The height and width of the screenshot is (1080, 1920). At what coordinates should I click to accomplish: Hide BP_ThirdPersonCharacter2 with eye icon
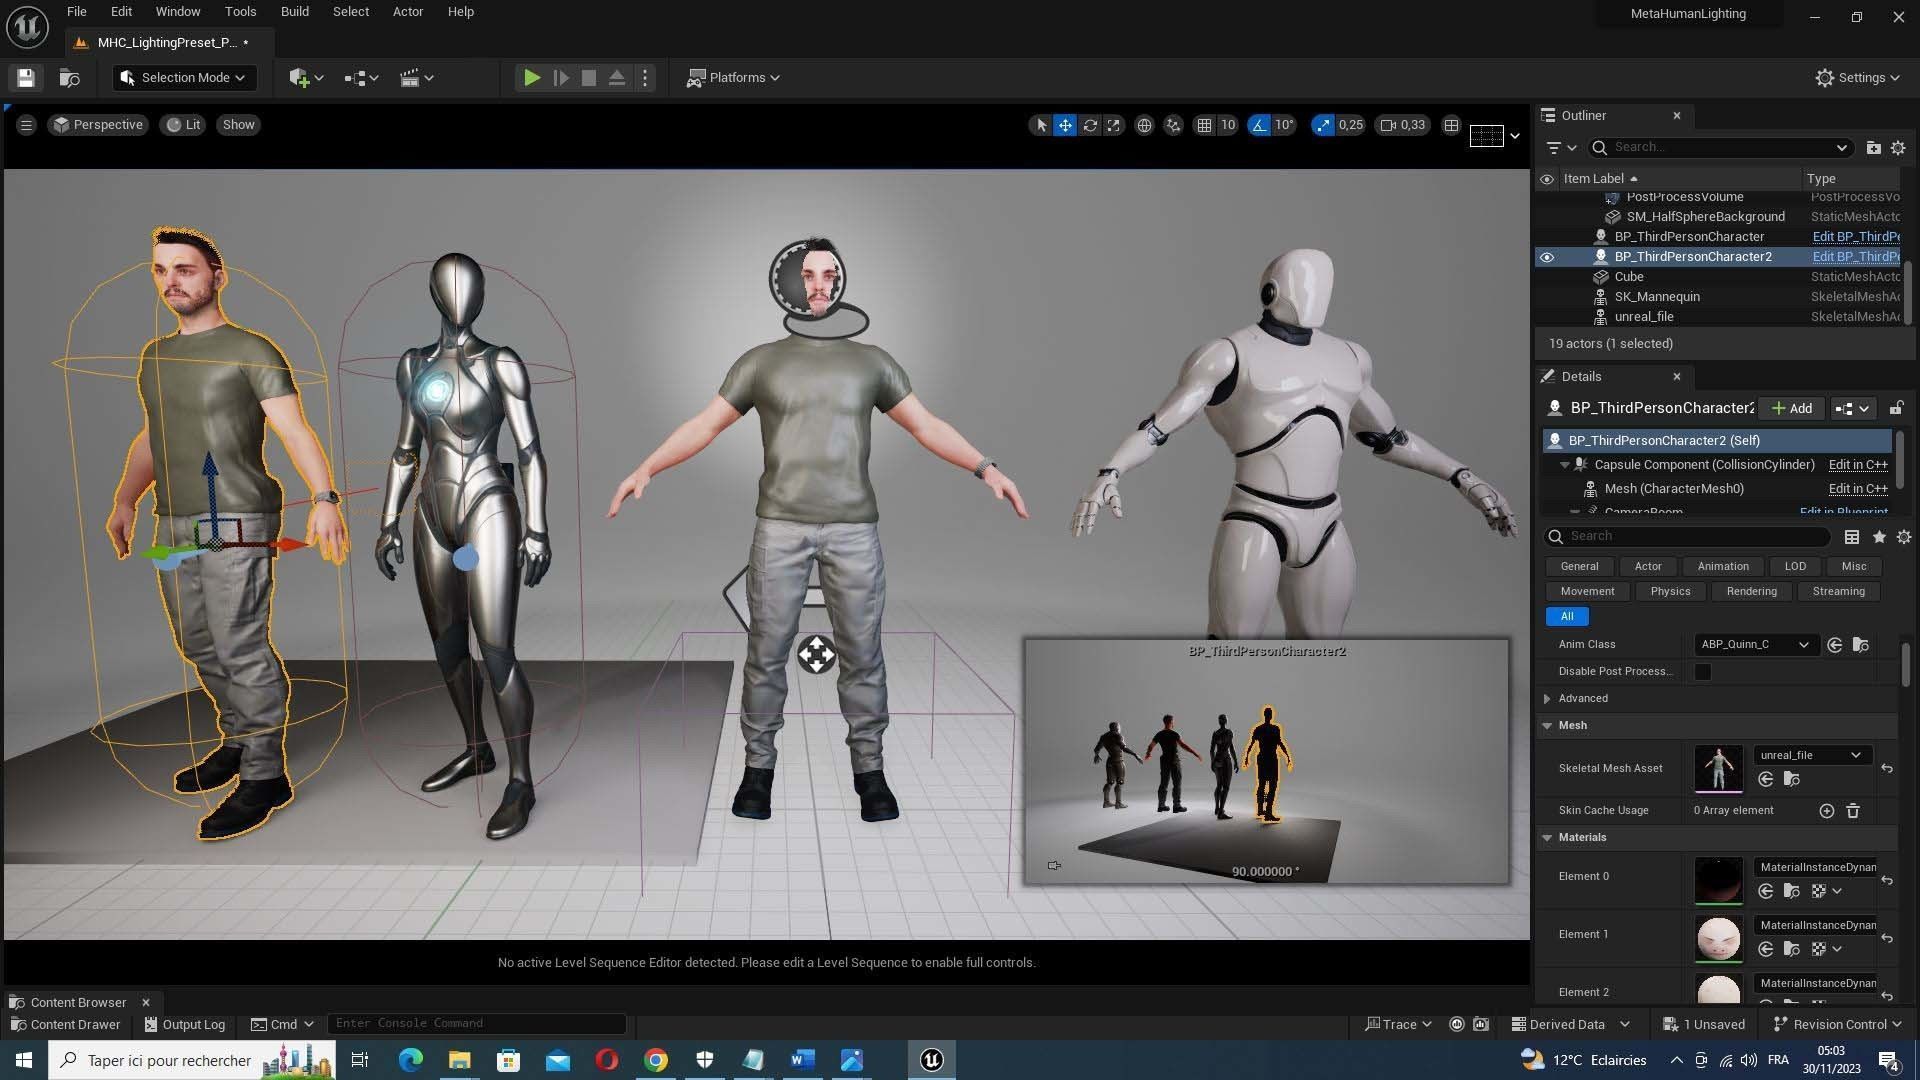coord(1547,257)
